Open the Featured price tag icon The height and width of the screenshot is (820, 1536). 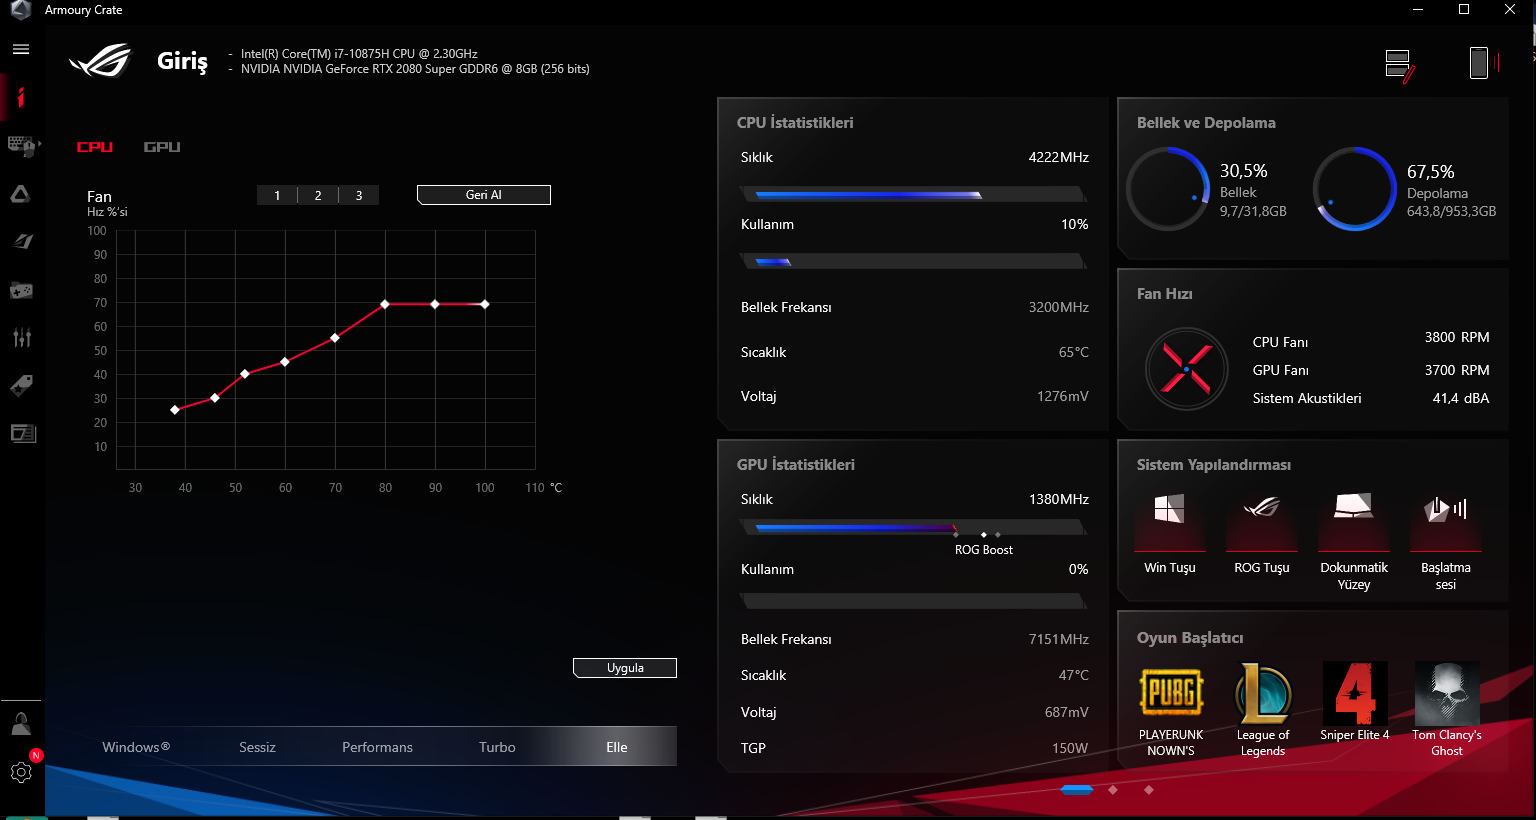[21, 385]
